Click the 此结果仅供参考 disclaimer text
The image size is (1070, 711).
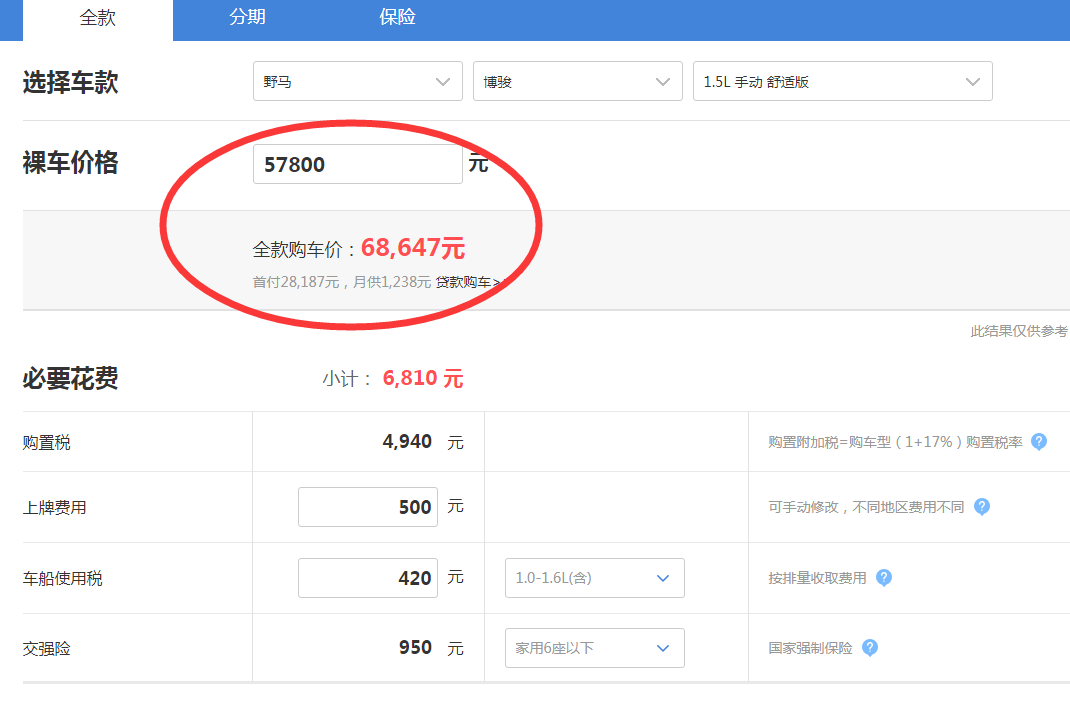click(1019, 331)
